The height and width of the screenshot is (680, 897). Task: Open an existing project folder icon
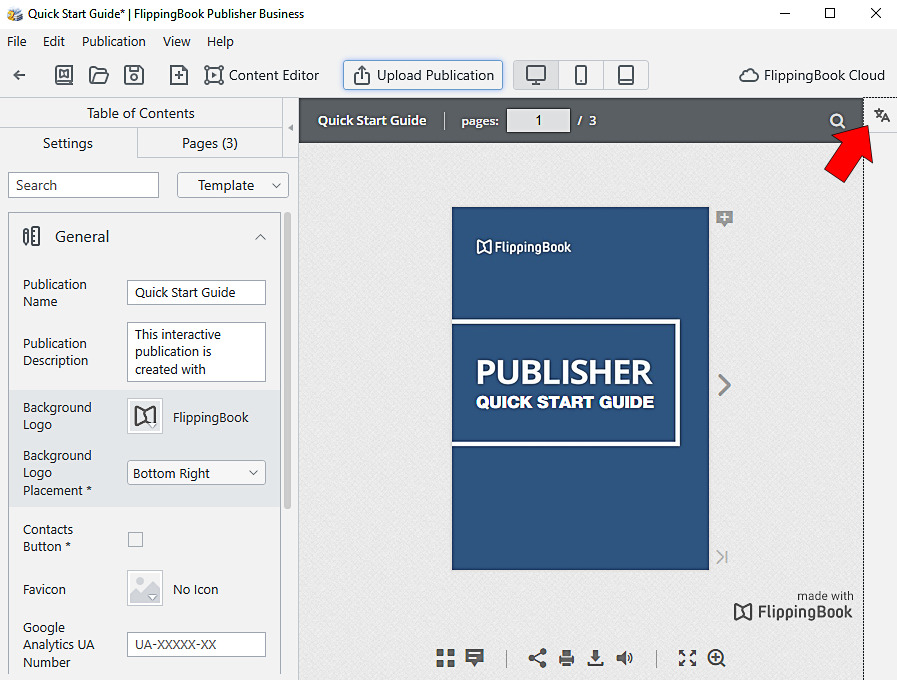(x=98, y=75)
